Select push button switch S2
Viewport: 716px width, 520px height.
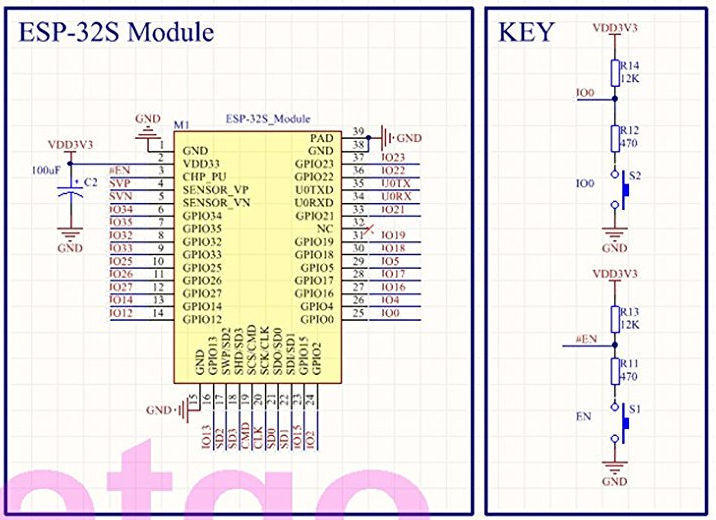[x=622, y=185]
